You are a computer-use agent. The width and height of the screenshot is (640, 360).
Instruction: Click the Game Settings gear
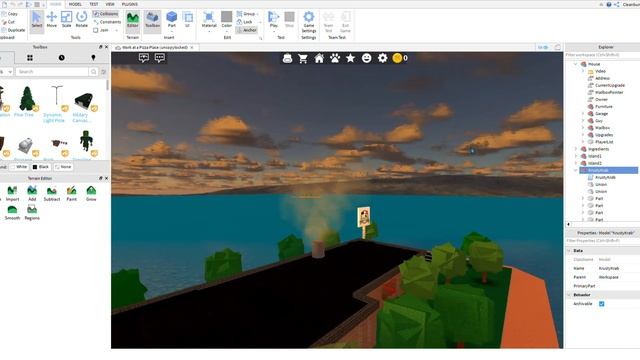309,22
